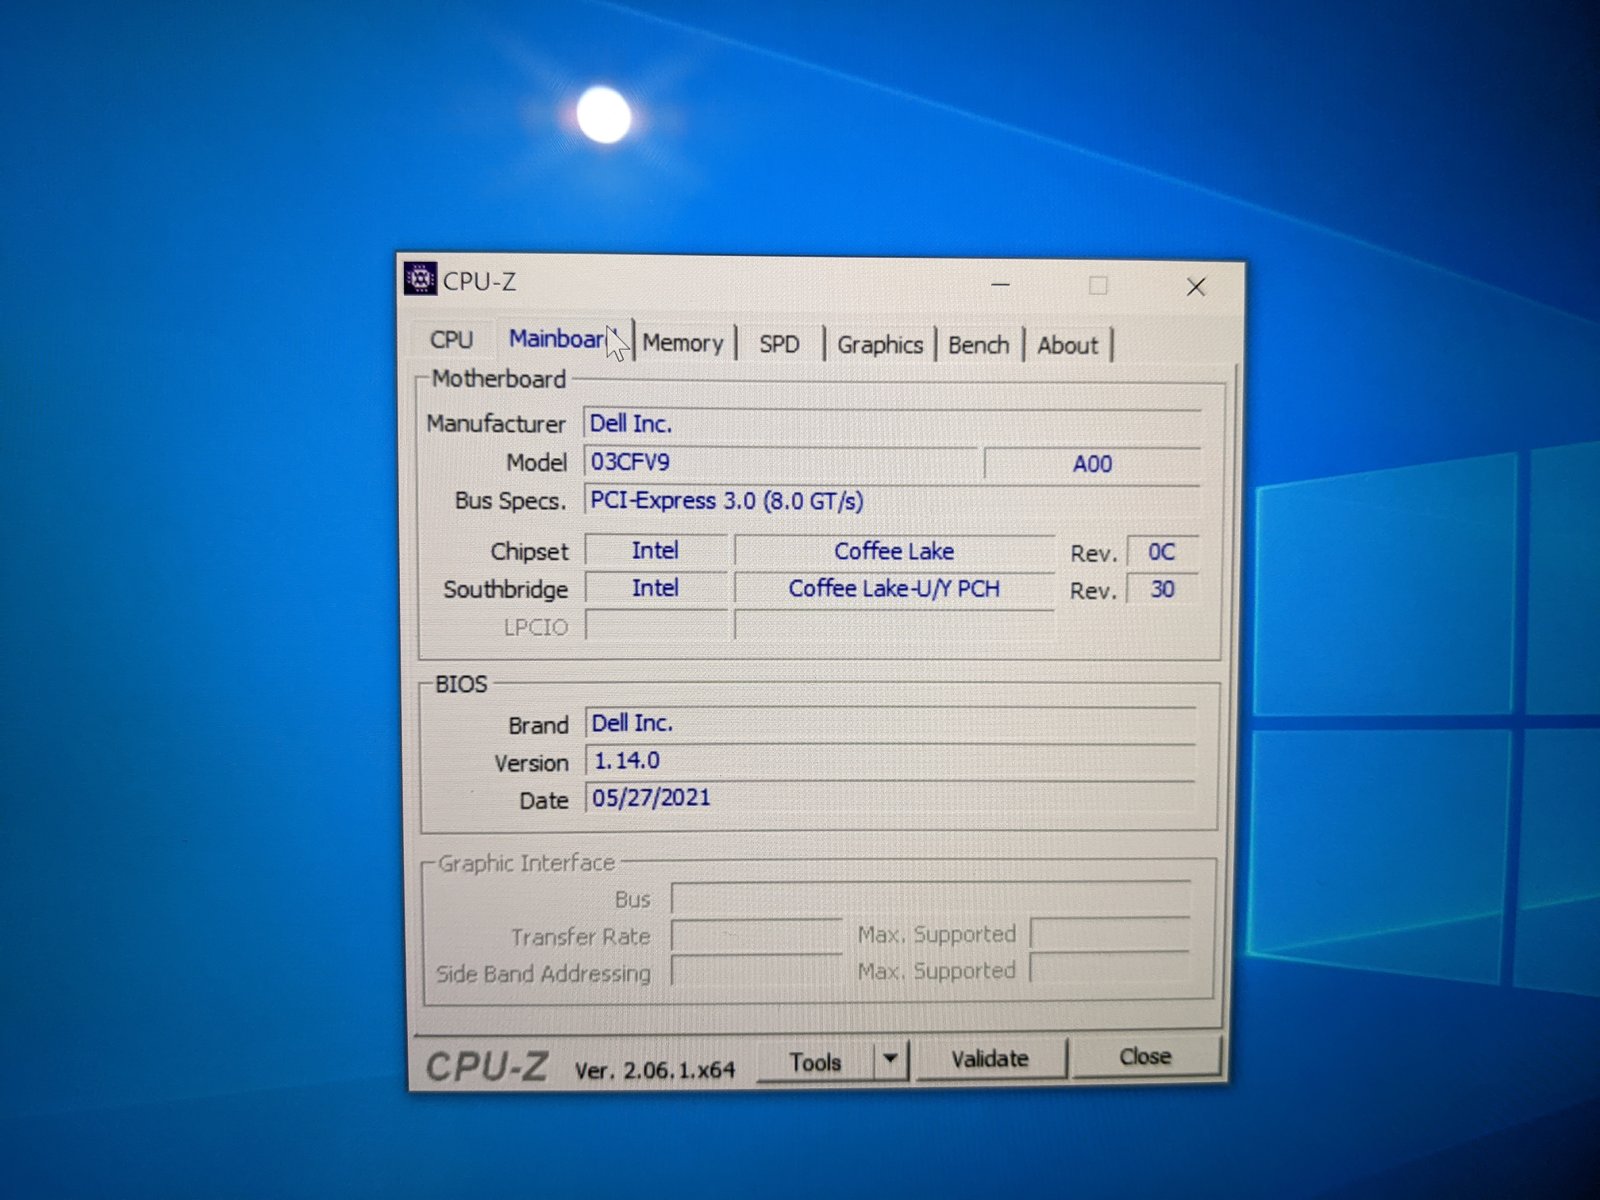
Task: Open the Memory tab
Action: tap(683, 343)
